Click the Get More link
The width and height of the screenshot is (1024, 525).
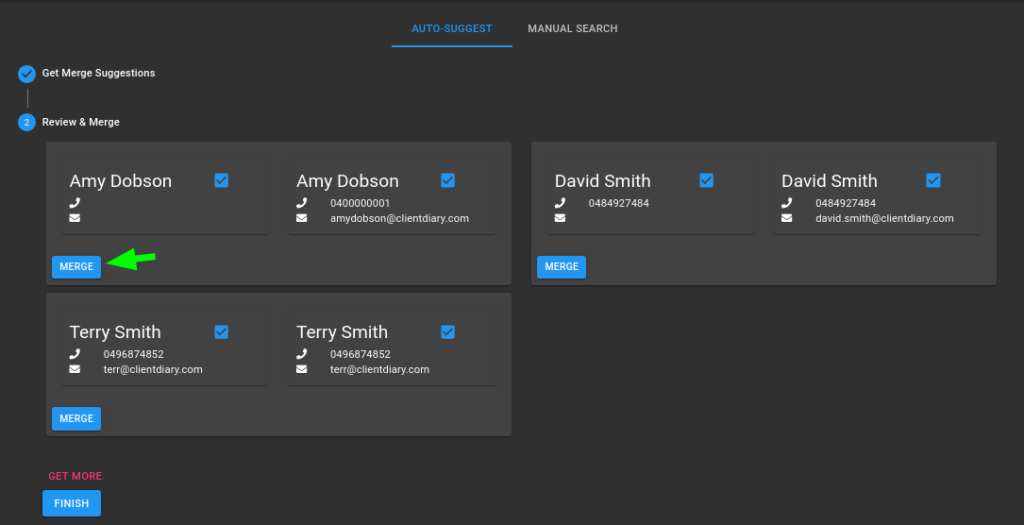[x=75, y=476]
